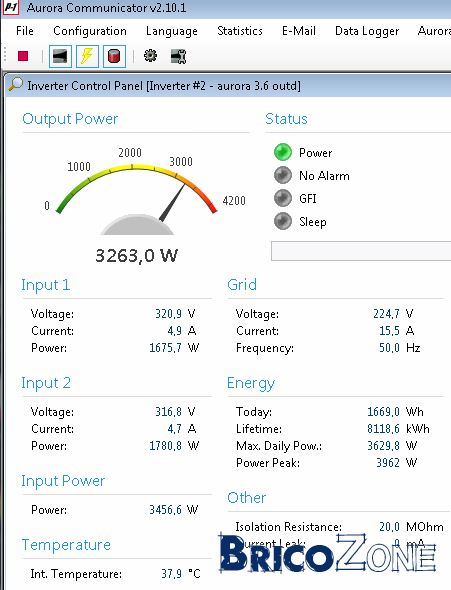
Task: Click the Output Power gauge needle
Action: coord(172,202)
